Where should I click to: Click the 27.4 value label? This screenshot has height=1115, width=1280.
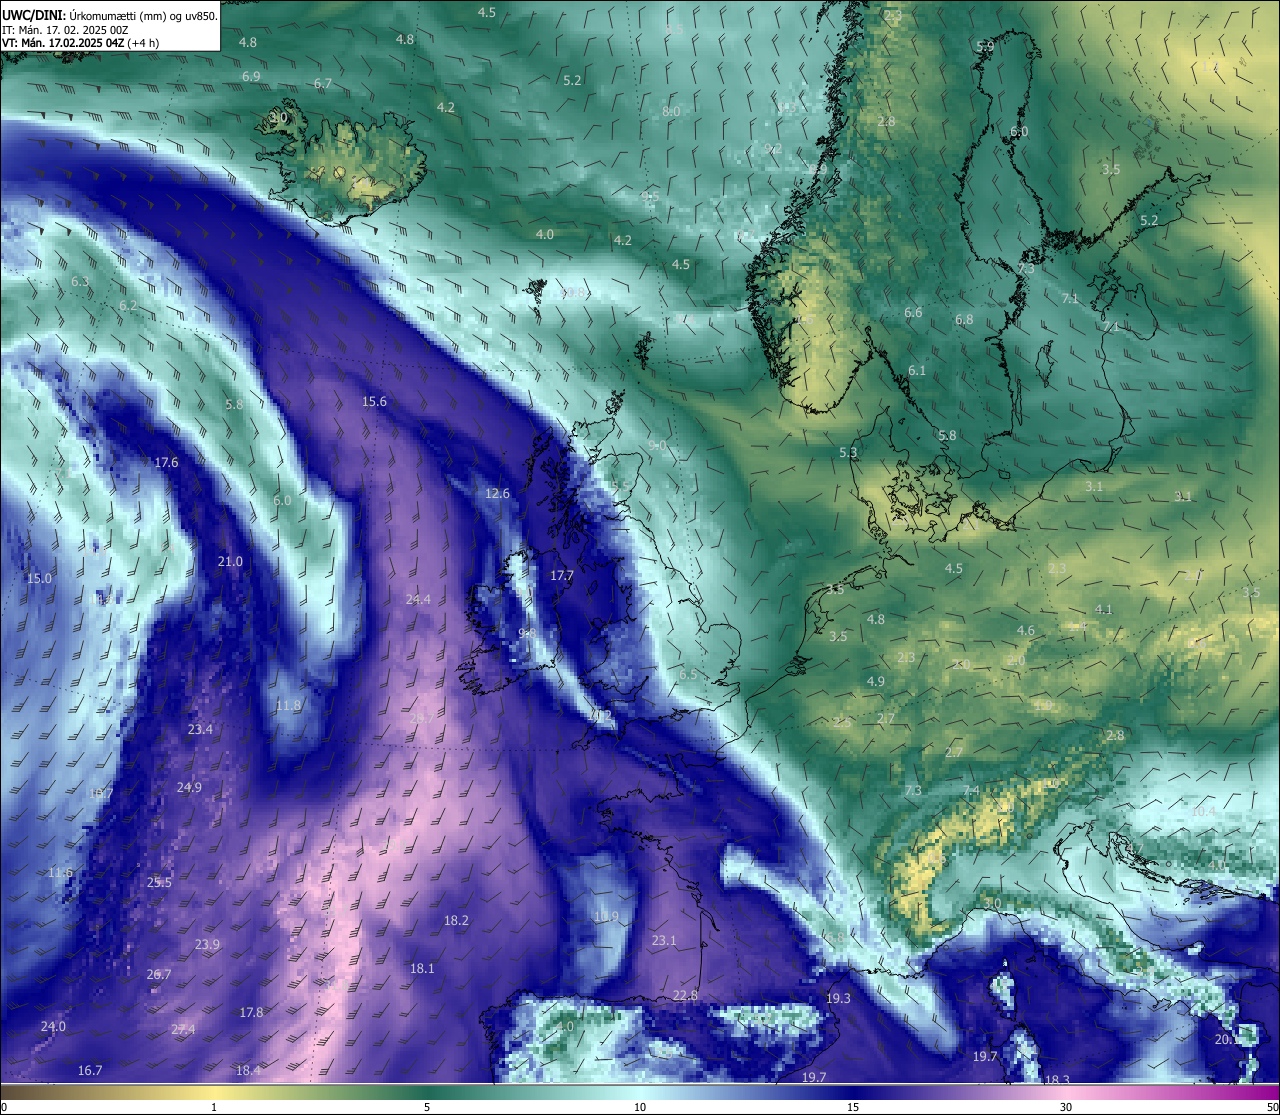183,1030
